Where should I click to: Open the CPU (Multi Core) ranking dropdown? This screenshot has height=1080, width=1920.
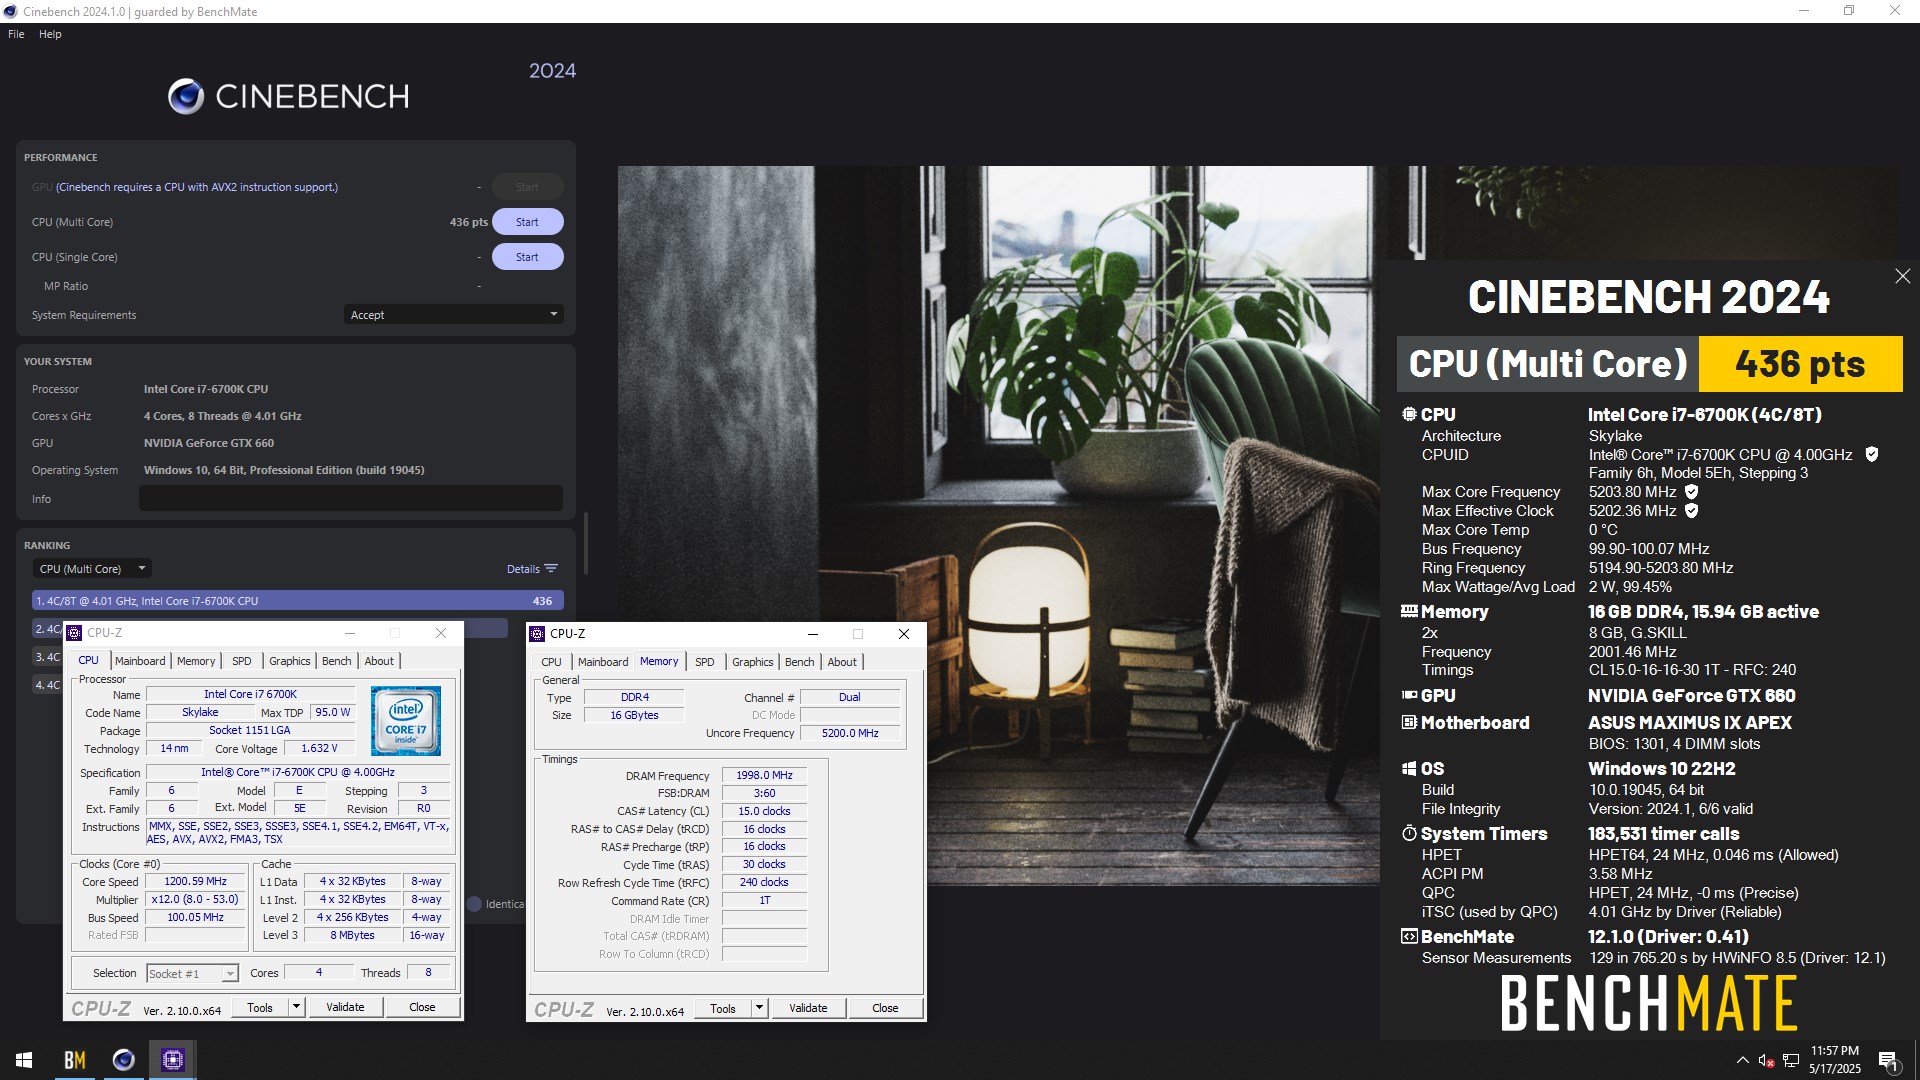tap(91, 569)
